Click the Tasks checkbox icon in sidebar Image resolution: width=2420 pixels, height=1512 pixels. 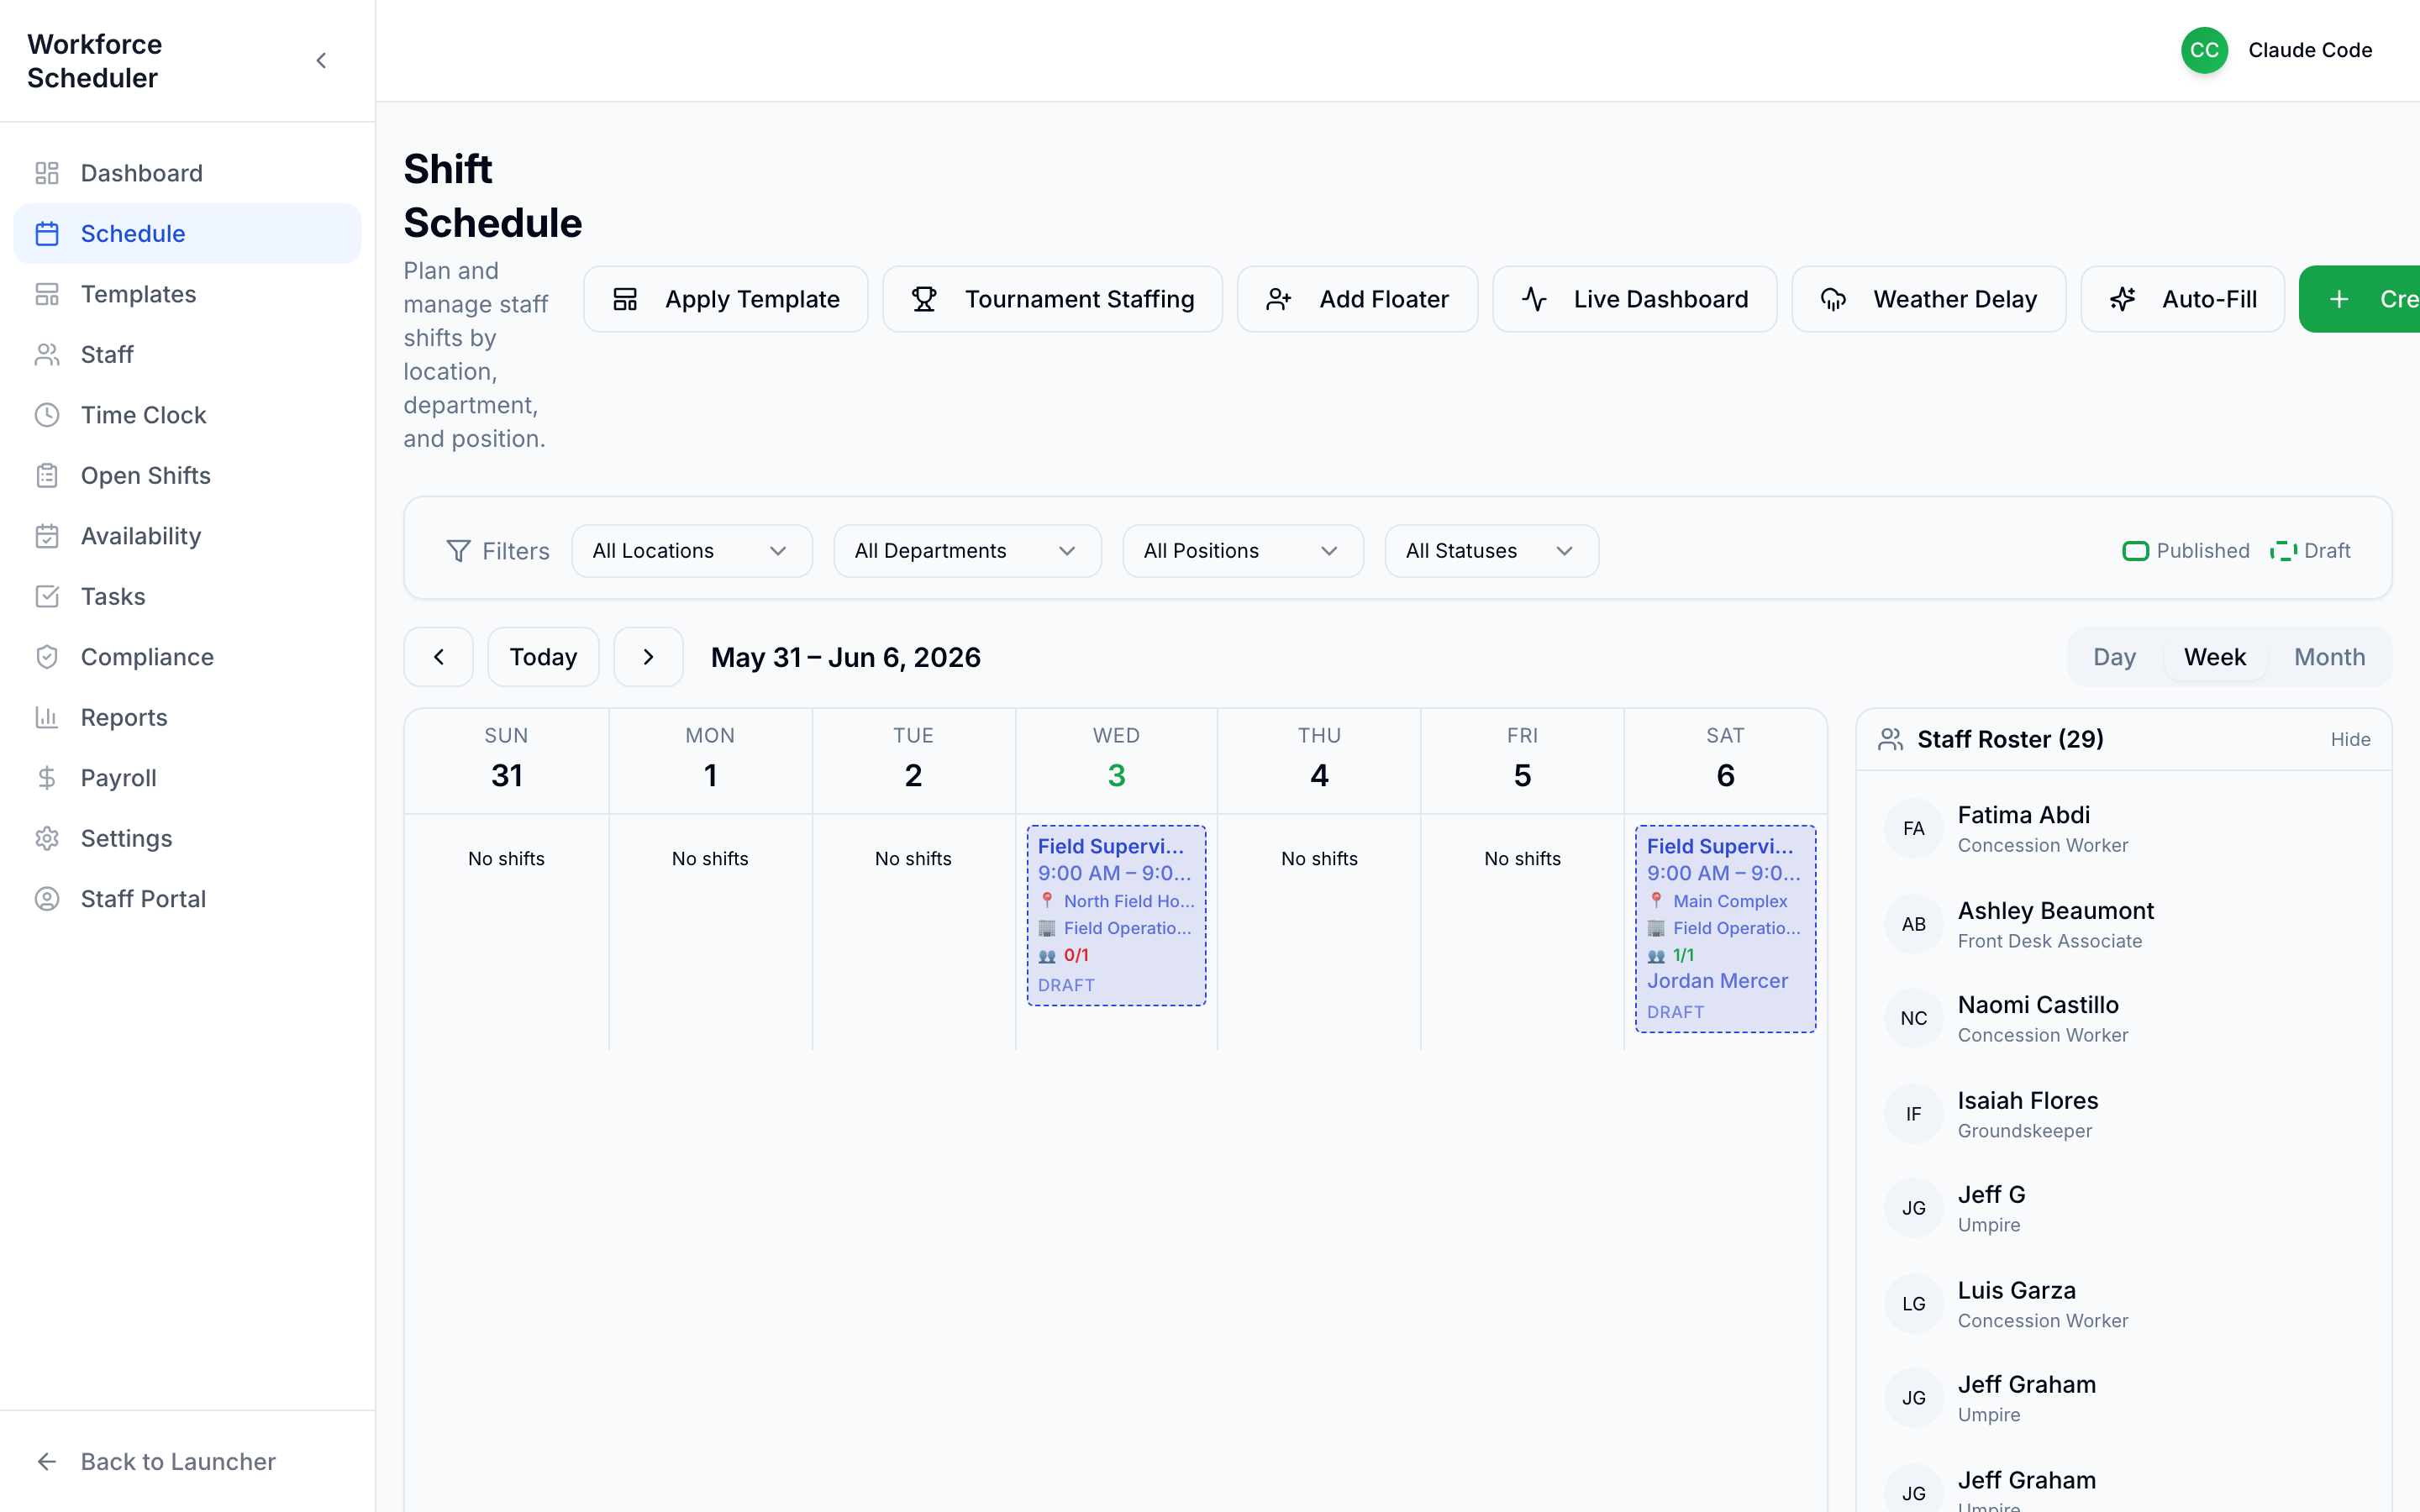point(47,597)
